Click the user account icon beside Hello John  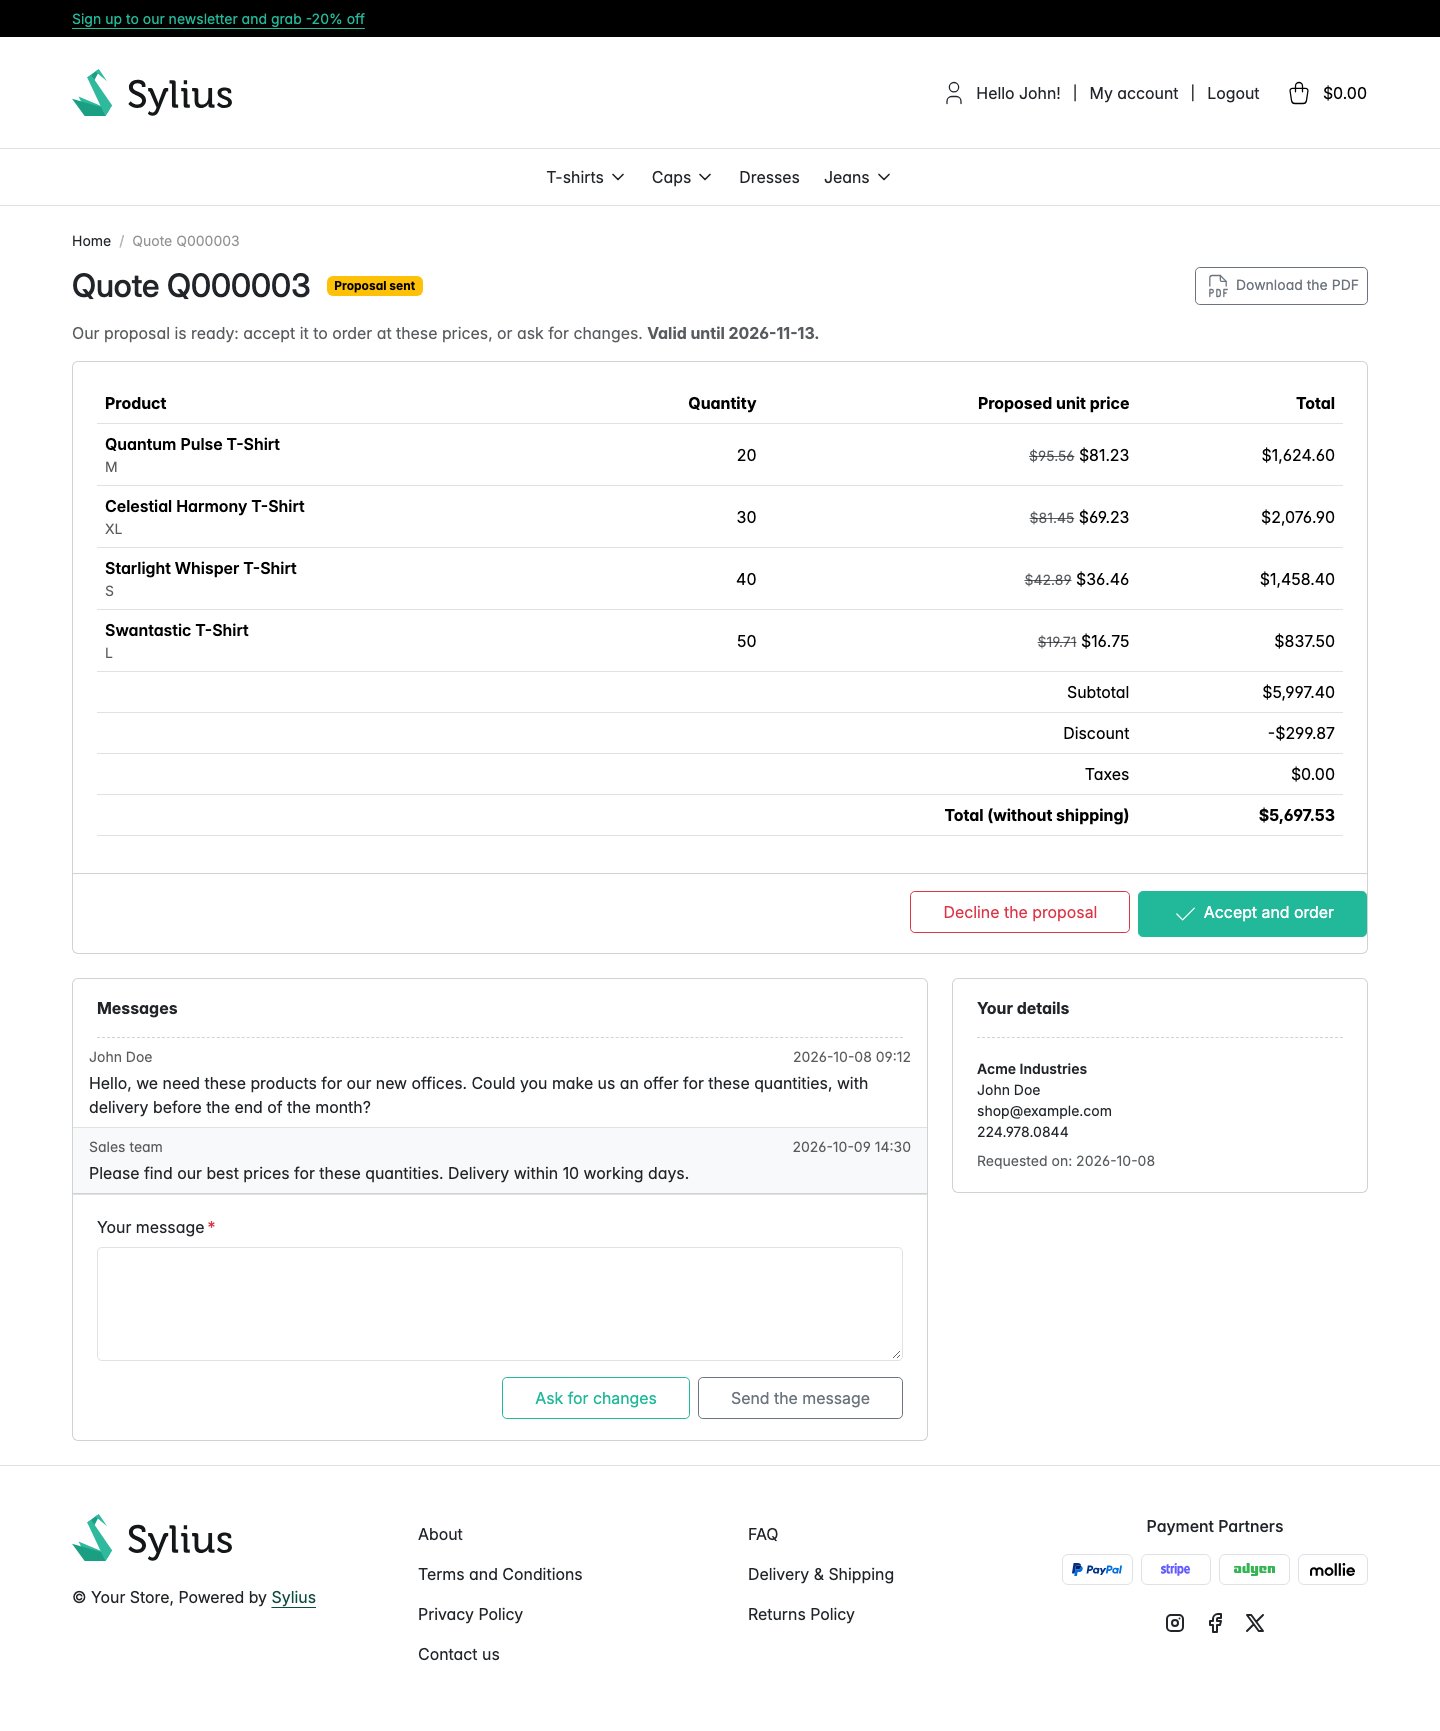coord(954,93)
